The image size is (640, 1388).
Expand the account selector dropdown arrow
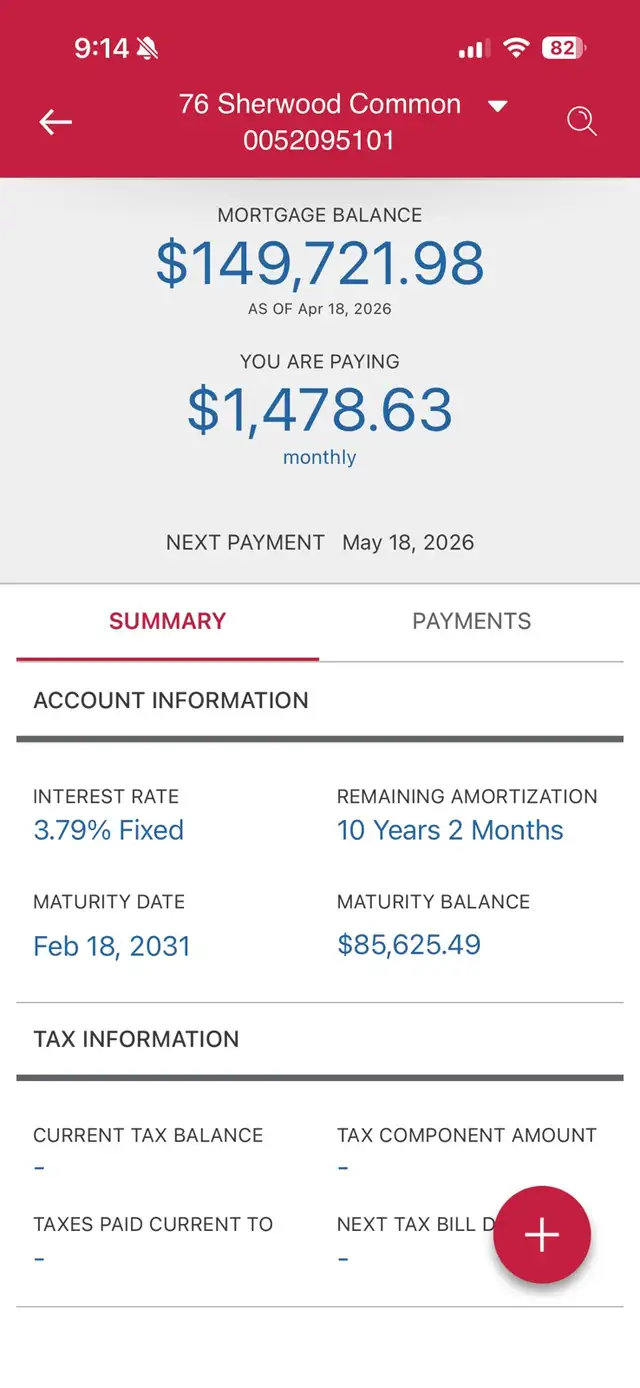(x=498, y=106)
